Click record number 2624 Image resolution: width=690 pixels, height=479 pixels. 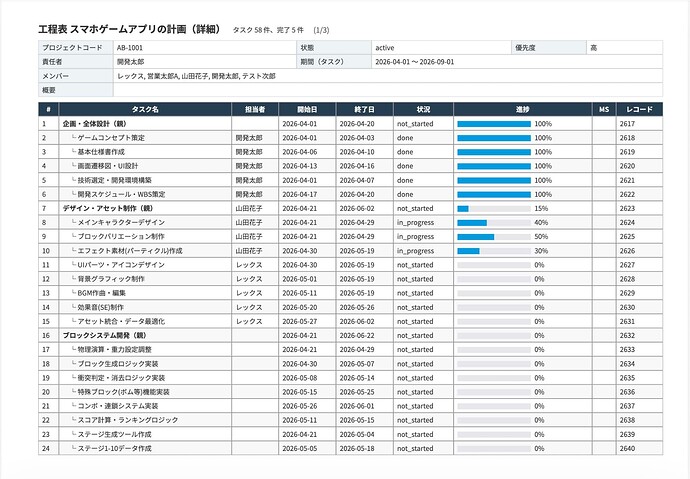pyautogui.click(x=628, y=223)
